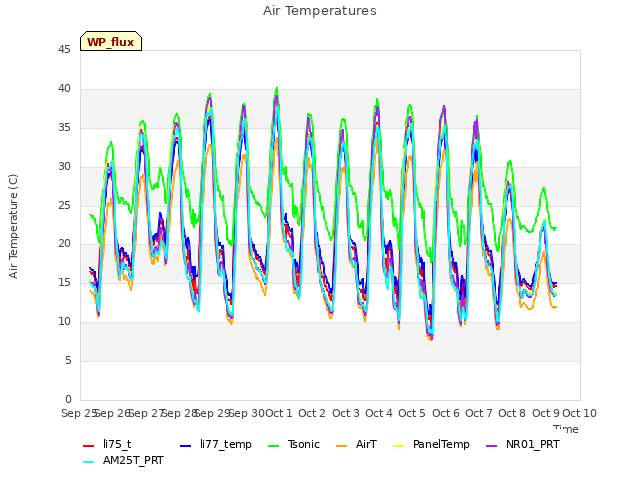Screen dimensions: 640x480
Task: Click the 45 y-axis tick label
Action: (x=64, y=49)
